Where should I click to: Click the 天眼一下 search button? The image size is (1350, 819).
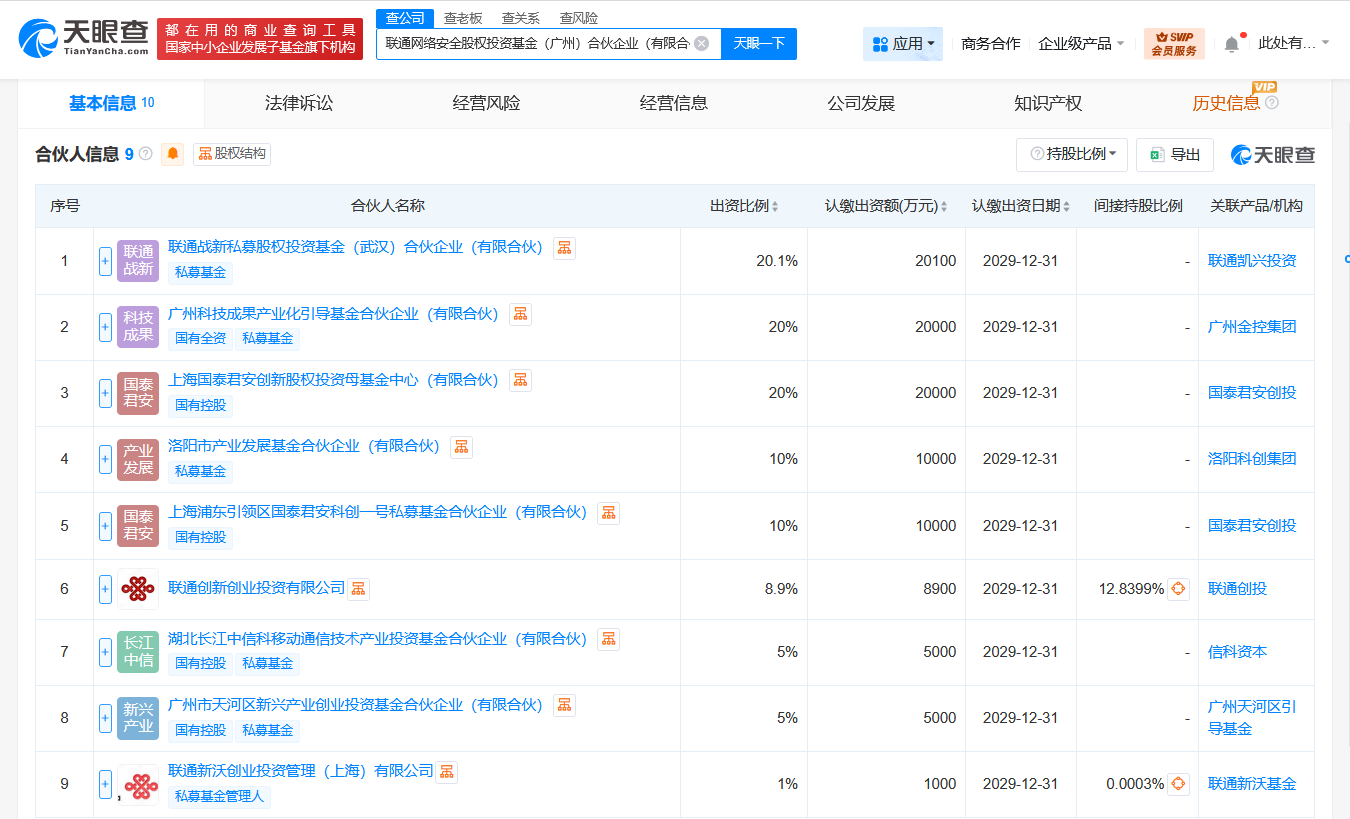(x=759, y=44)
